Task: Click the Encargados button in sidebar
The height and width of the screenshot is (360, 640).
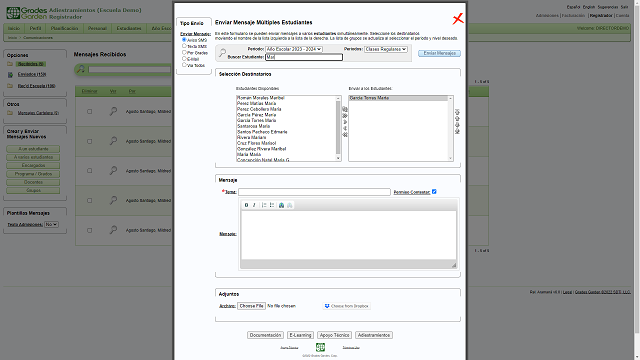Action: point(33,165)
